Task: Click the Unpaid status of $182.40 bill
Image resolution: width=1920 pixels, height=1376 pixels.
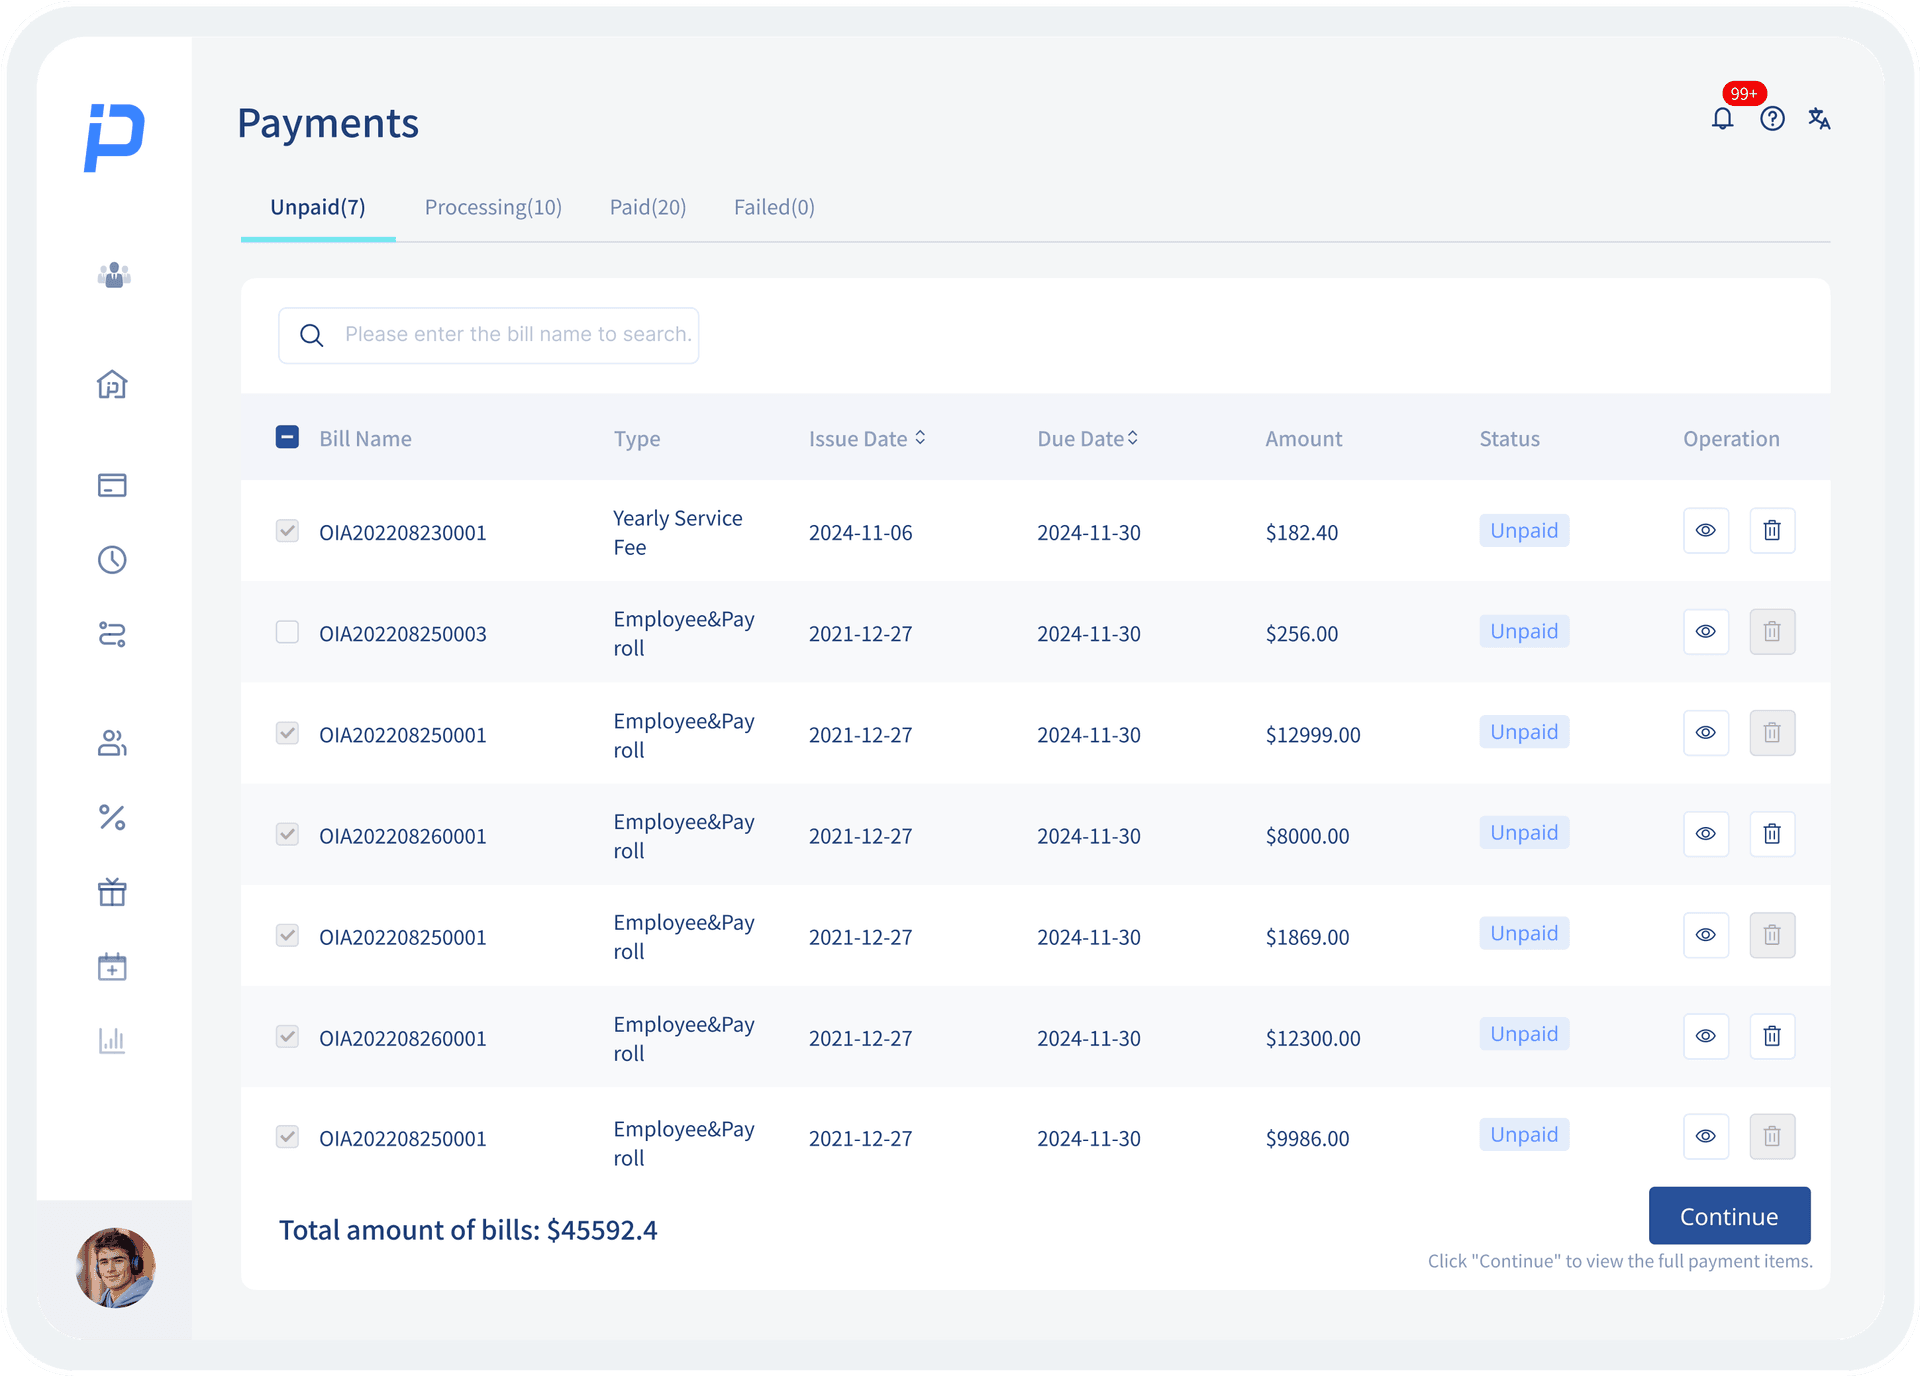Action: (x=1524, y=530)
